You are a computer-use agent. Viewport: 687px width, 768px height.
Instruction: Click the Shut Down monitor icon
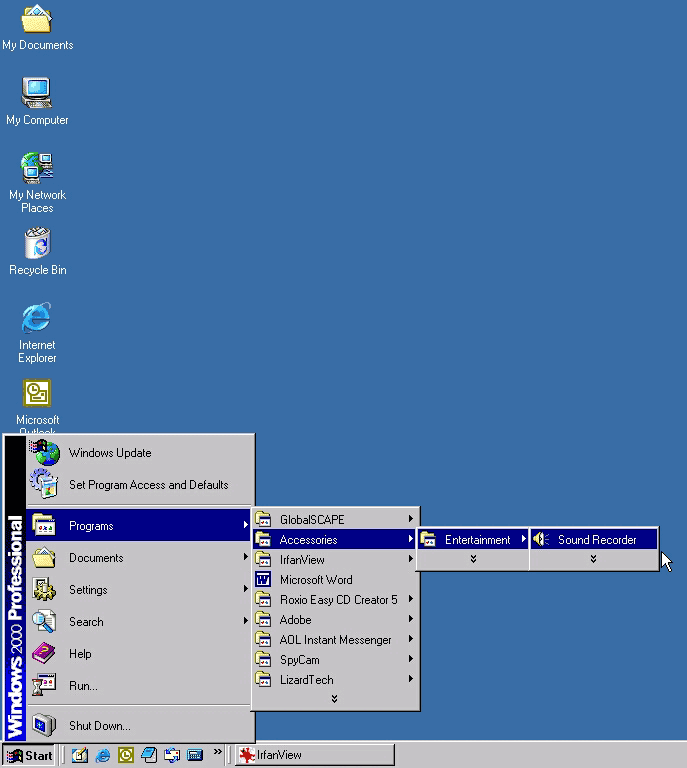click(x=44, y=725)
